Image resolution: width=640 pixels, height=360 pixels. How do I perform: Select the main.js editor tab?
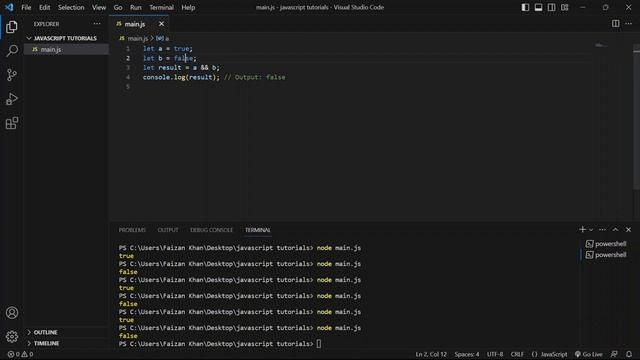click(135, 24)
